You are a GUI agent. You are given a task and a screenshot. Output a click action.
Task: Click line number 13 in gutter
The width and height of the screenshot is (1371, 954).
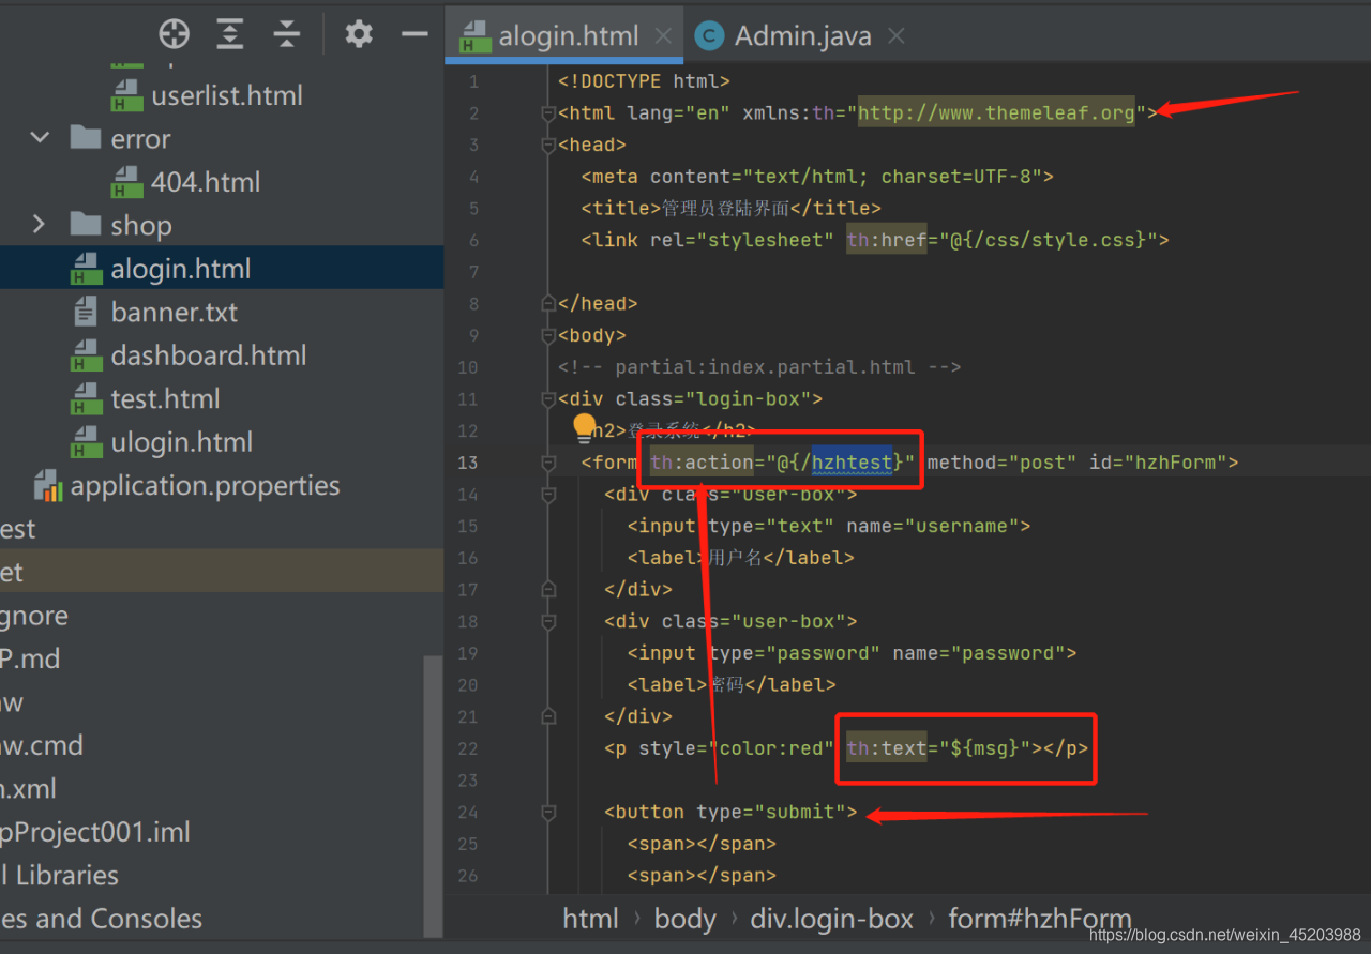pyautogui.click(x=467, y=463)
